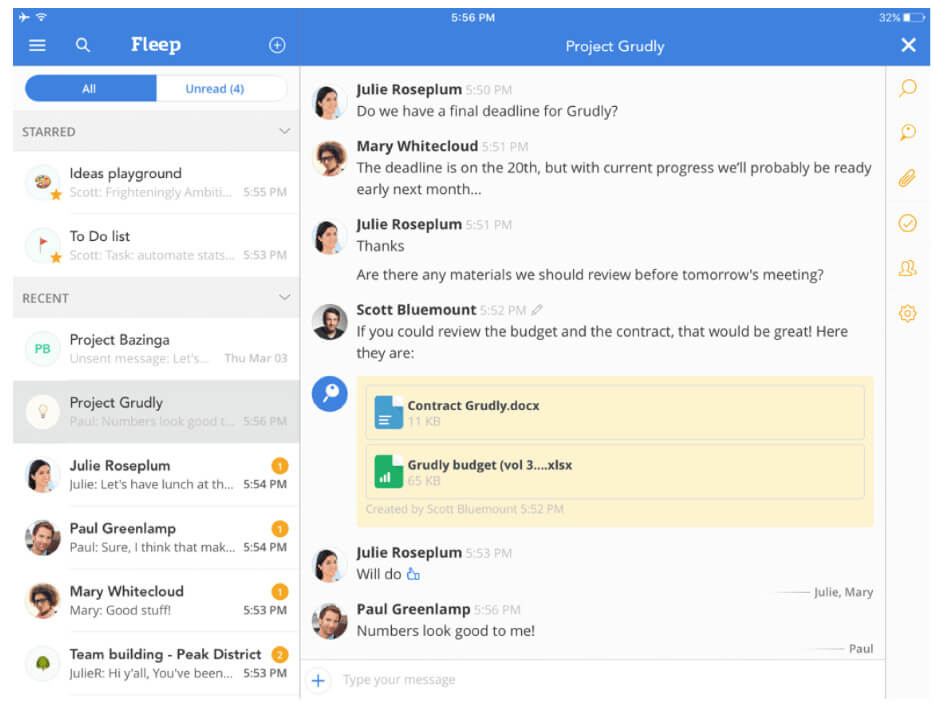
Task: Click Scott Bluemount's avatar in chat
Action: tap(329, 322)
